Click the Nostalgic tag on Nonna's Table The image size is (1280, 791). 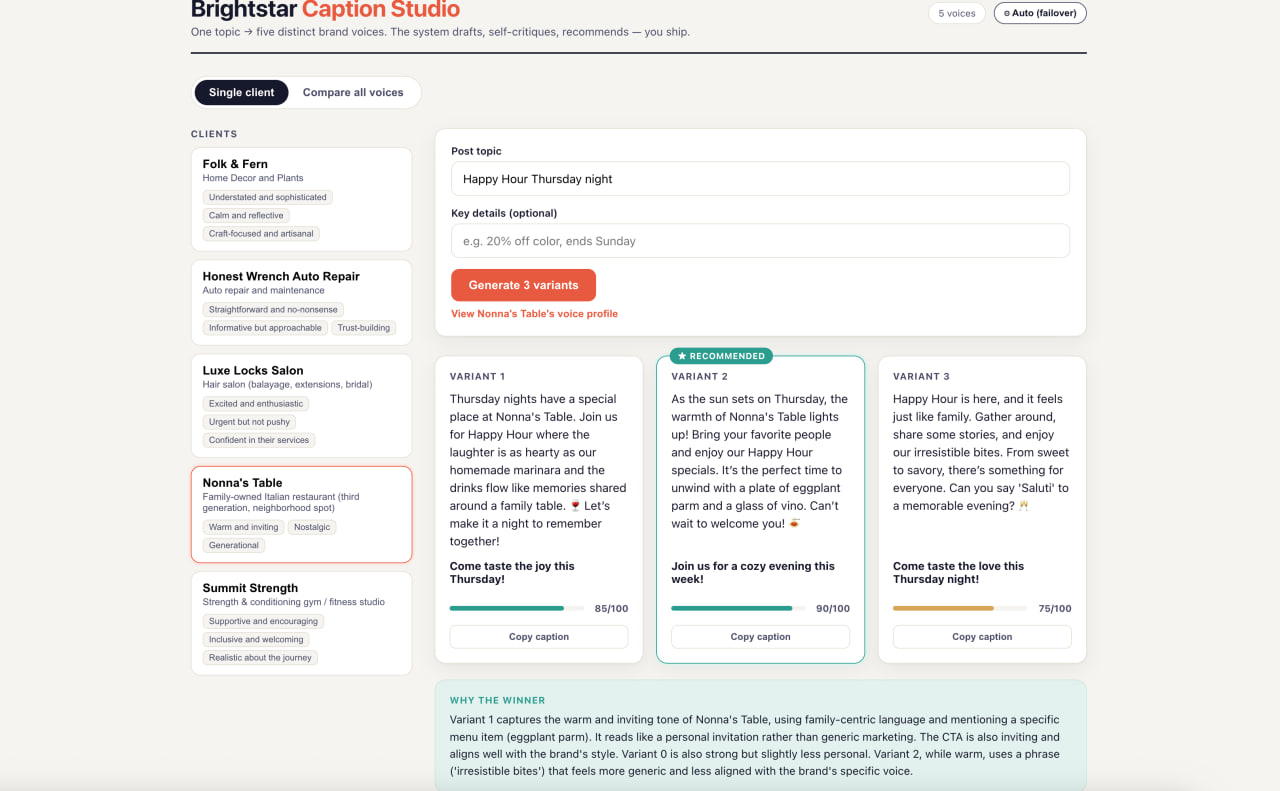point(312,527)
